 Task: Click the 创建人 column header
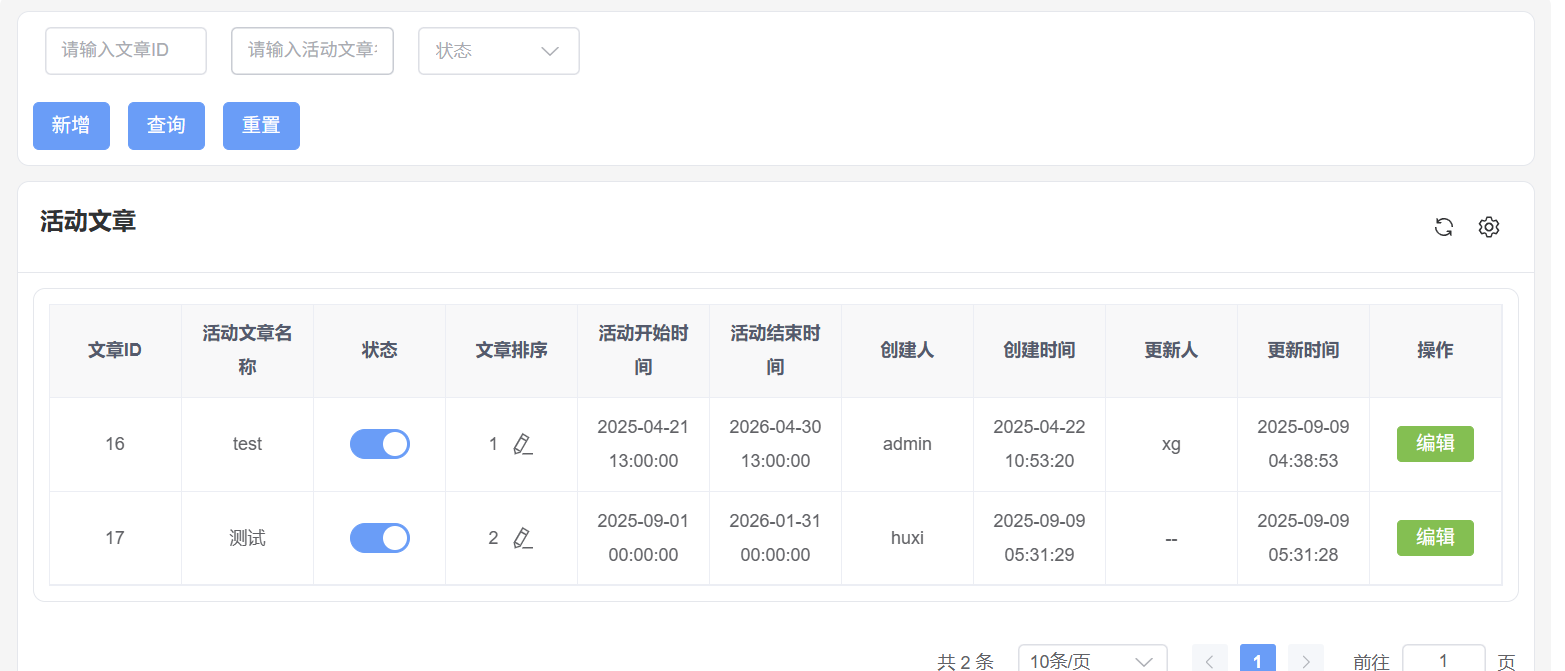click(x=907, y=351)
